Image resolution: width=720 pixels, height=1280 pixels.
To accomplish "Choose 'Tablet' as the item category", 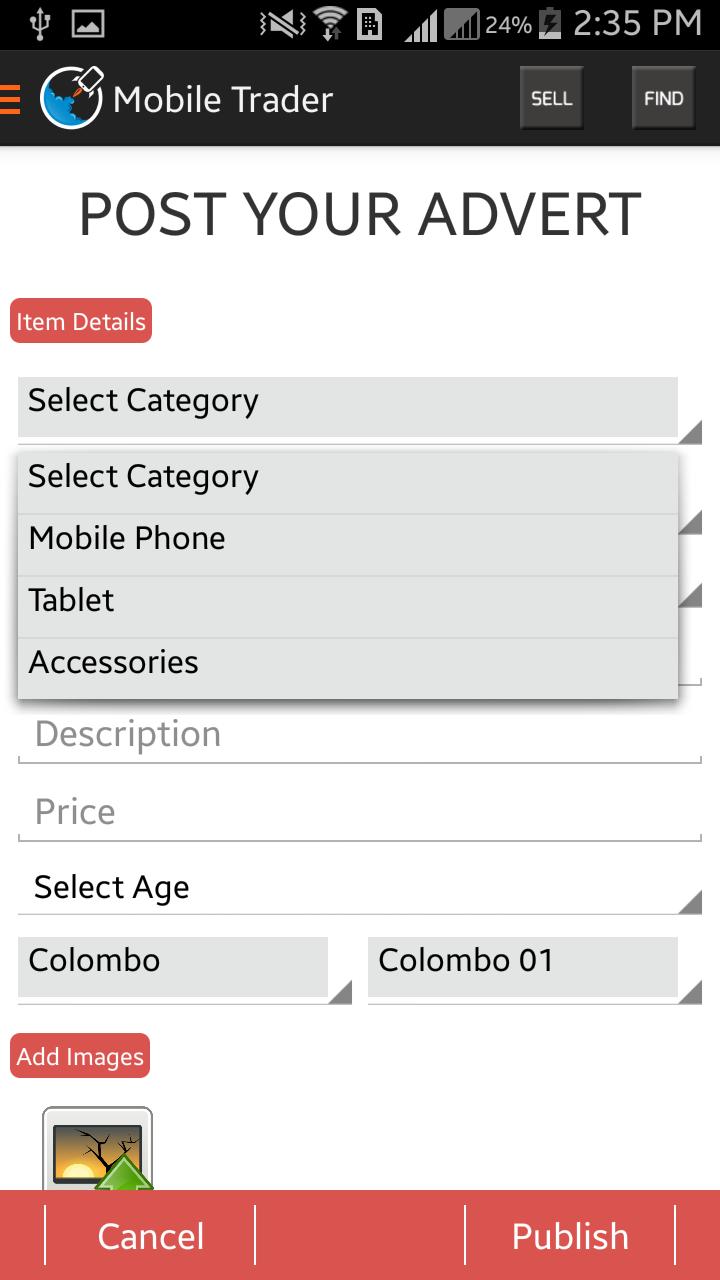I will [71, 600].
